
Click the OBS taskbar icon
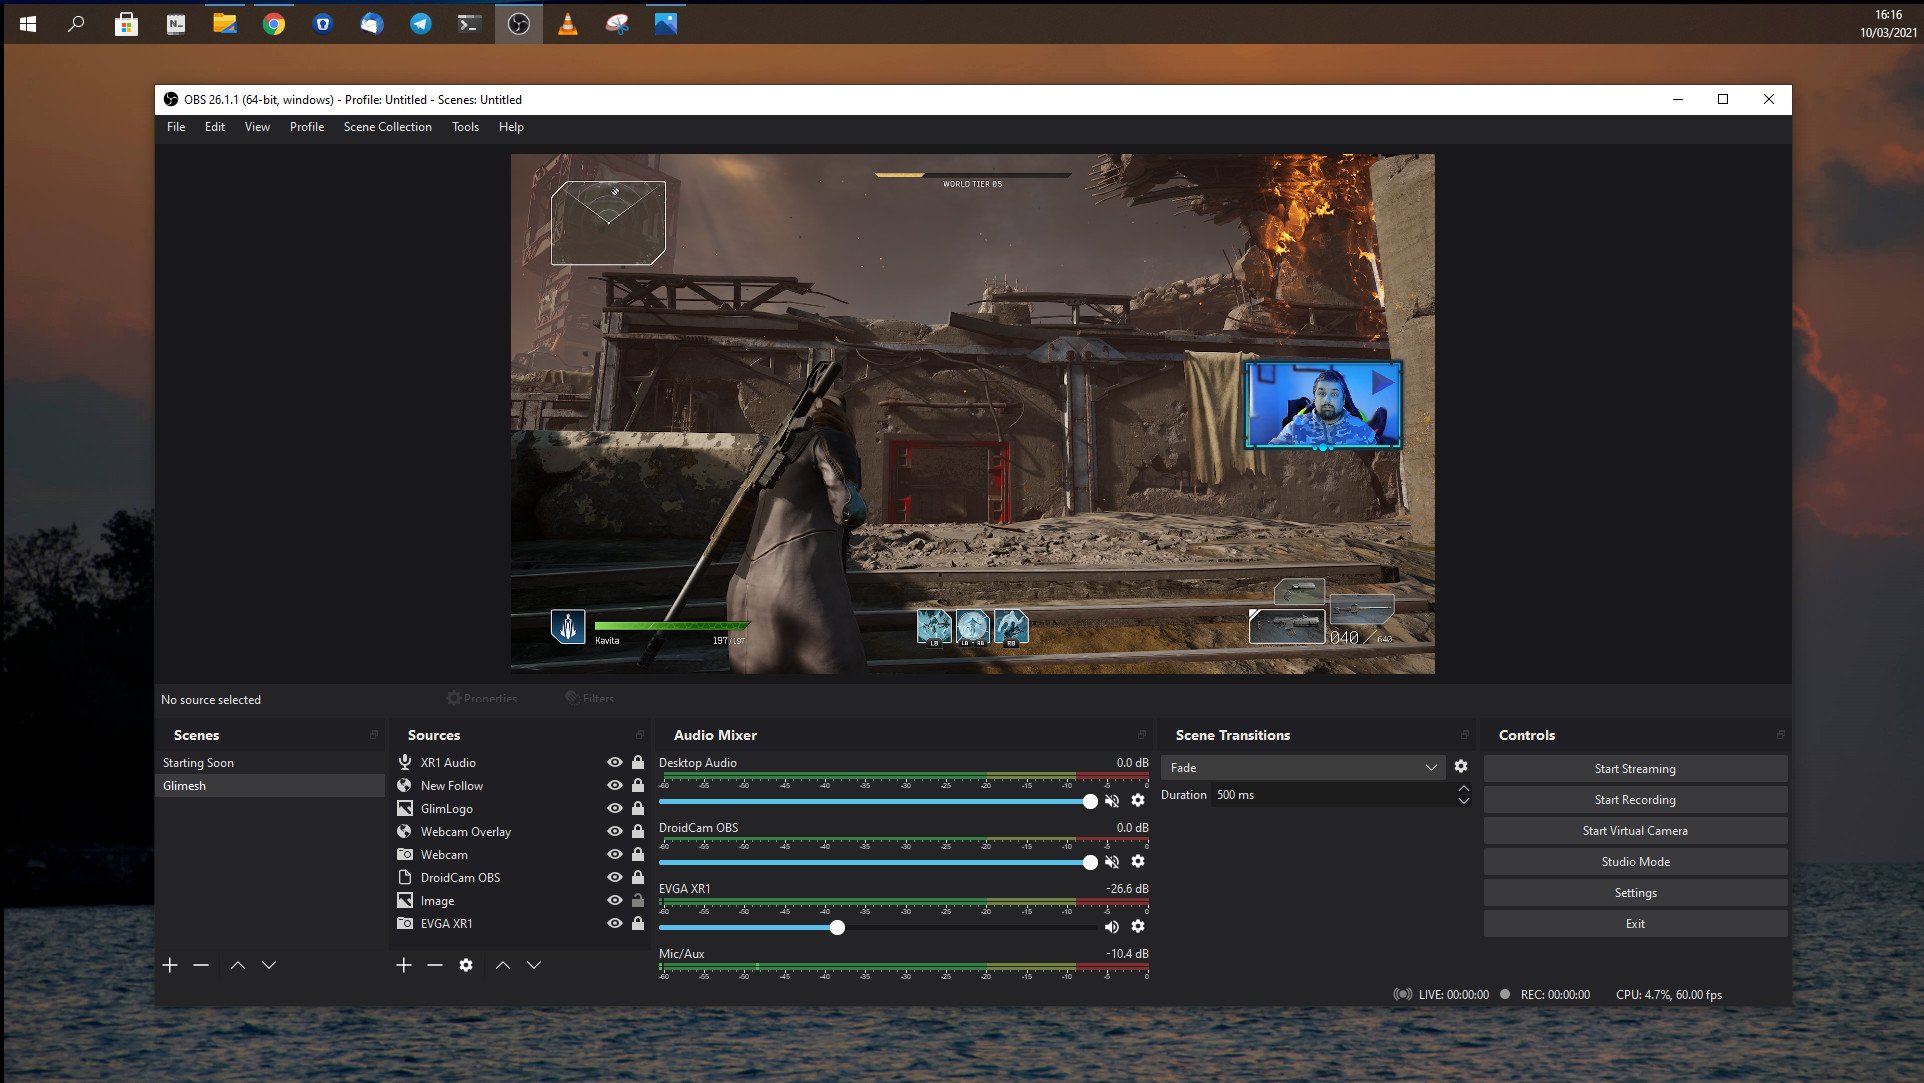coord(519,22)
